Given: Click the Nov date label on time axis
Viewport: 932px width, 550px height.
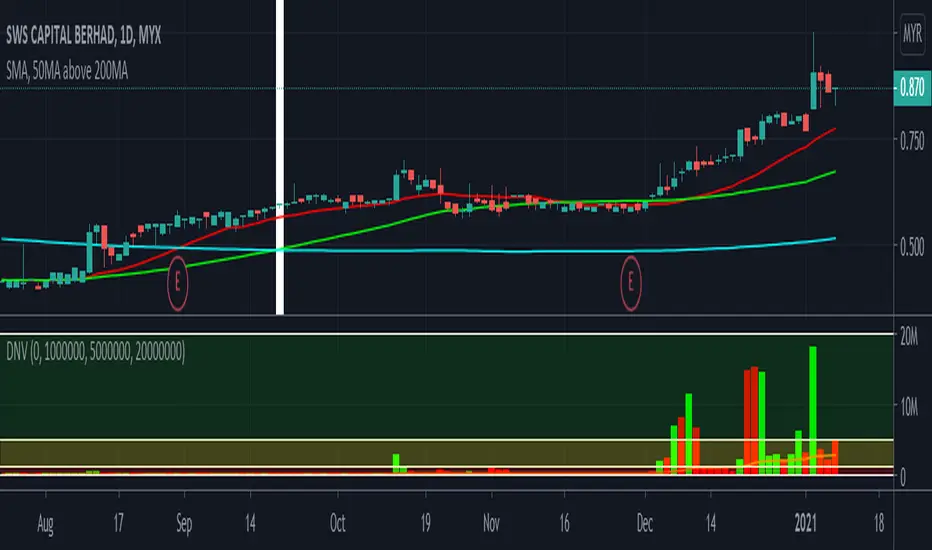Looking at the screenshot, I should click(492, 524).
